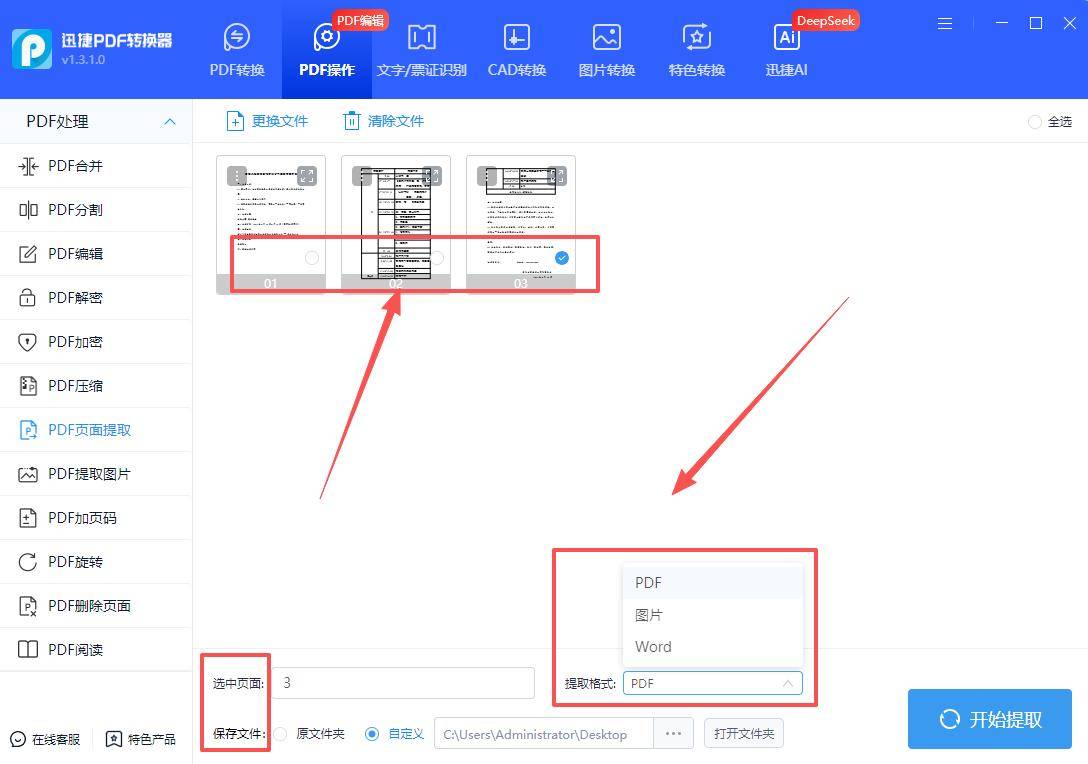Deselect page 03 thumbnail checkmark
The width and height of the screenshot is (1088, 764).
click(561, 257)
